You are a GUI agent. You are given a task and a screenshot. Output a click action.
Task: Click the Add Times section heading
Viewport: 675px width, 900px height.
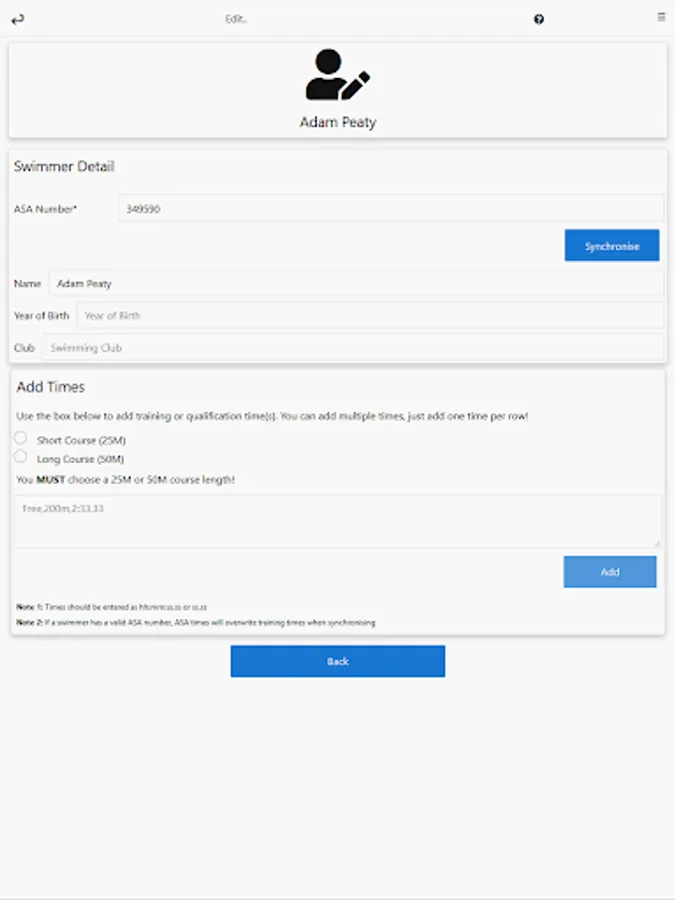pos(51,387)
